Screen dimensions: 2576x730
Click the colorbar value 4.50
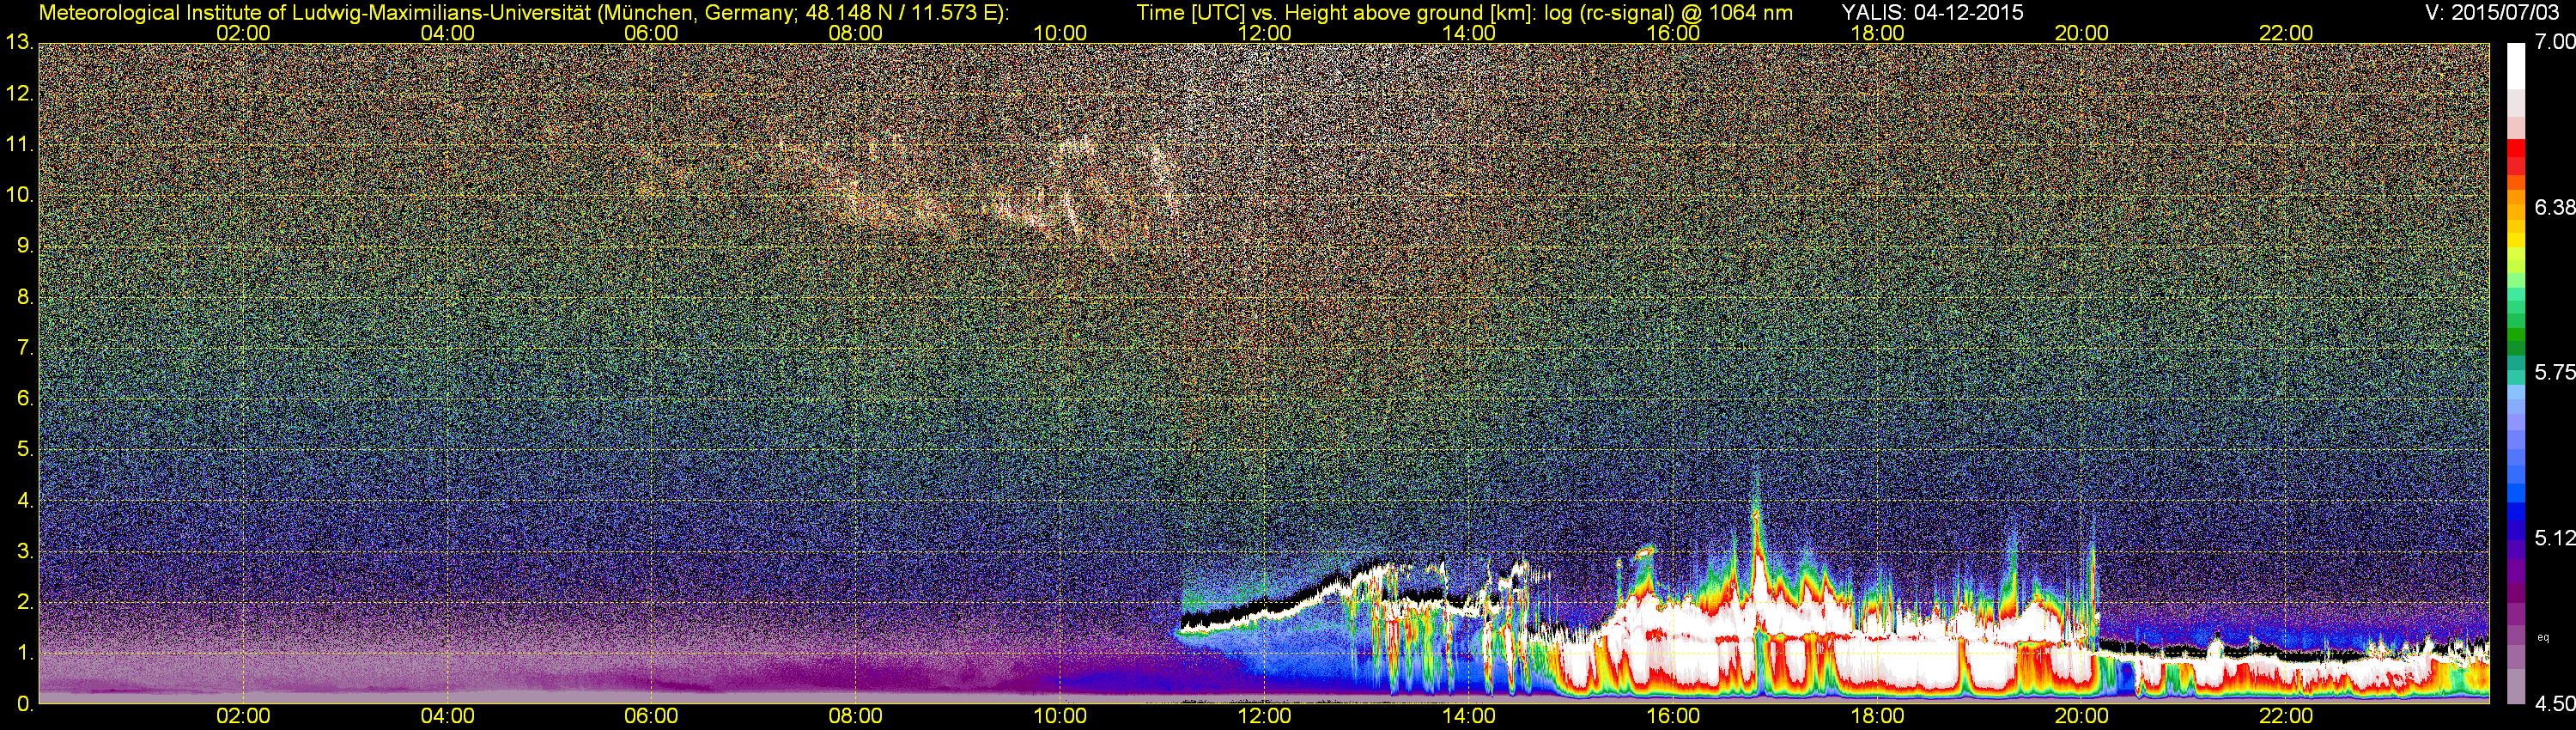click(x=2554, y=704)
